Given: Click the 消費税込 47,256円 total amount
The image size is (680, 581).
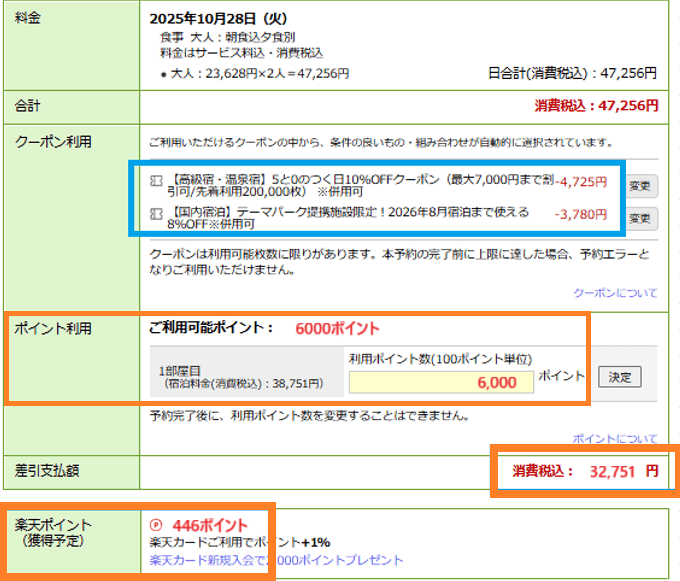Looking at the screenshot, I should pyautogui.click(x=596, y=104).
